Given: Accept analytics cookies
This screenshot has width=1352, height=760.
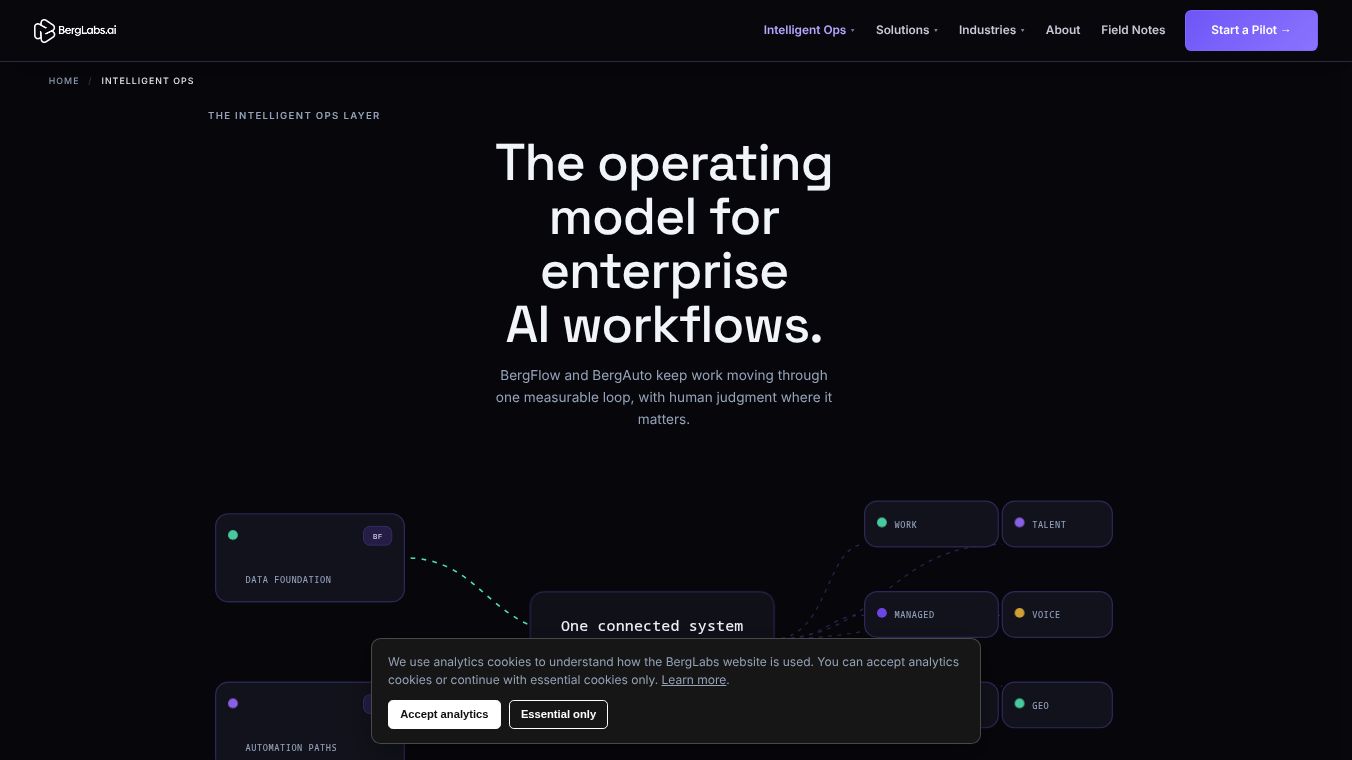Looking at the screenshot, I should coord(444,714).
